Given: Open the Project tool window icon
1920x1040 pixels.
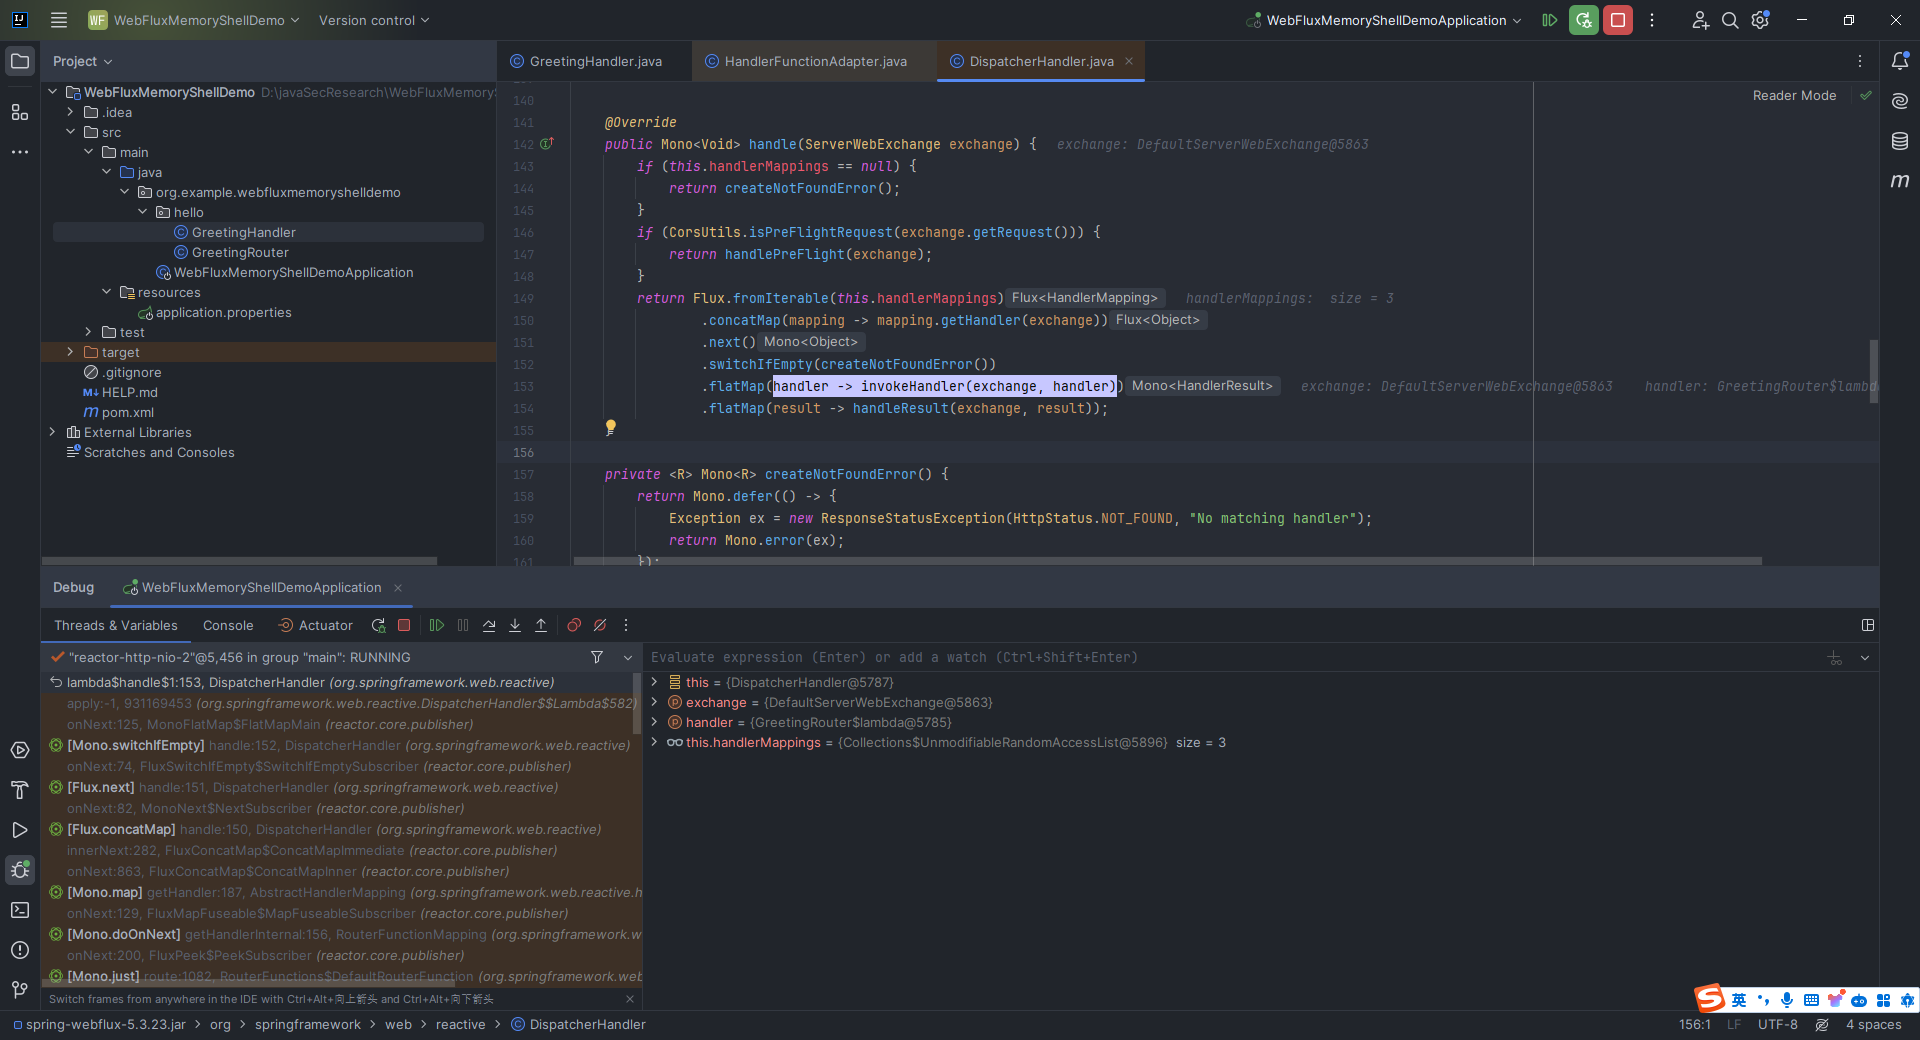Looking at the screenshot, I should tap(20, 61).
